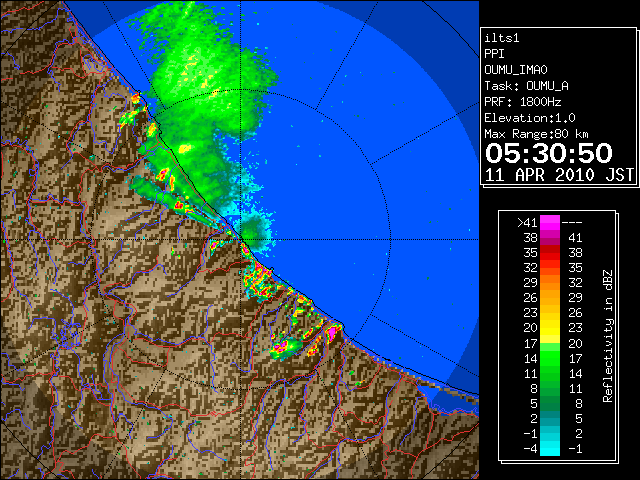Click the red 35 dBZ legend color
Image resolution: width=640 pixels, height=480 pixels.
[550, 253]
